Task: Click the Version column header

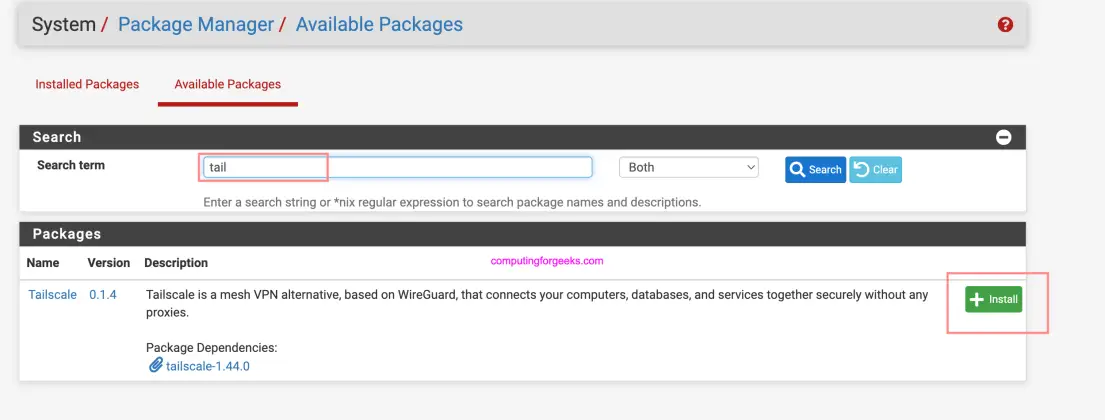Action: point(109,263)
